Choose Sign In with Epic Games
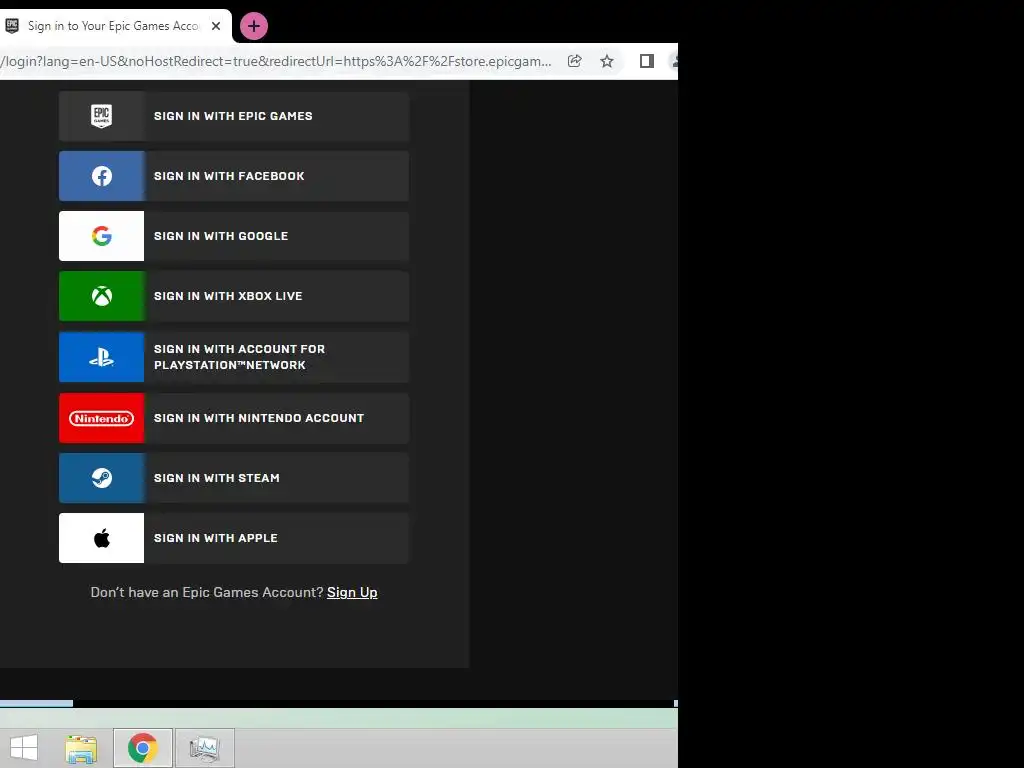 (x=234, y=116)
